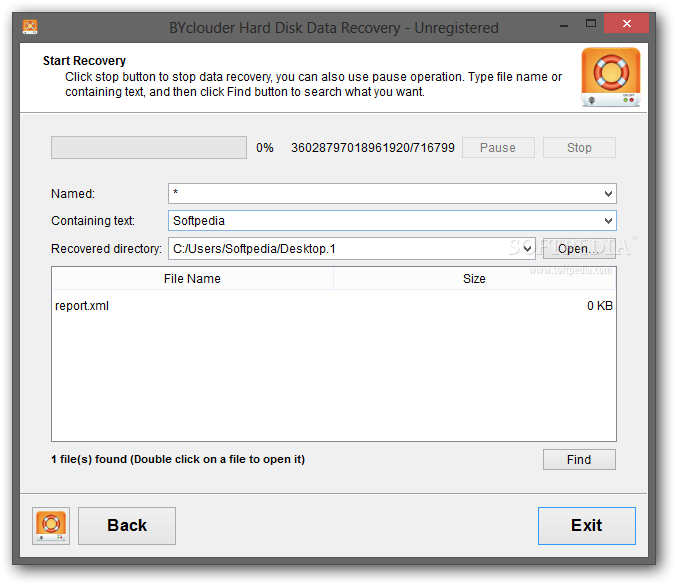The width and height of the screenshot is (676, 585).
Task: Maximize the Data Recovery window
Action: pyautogui.click(x=591, y=24)
